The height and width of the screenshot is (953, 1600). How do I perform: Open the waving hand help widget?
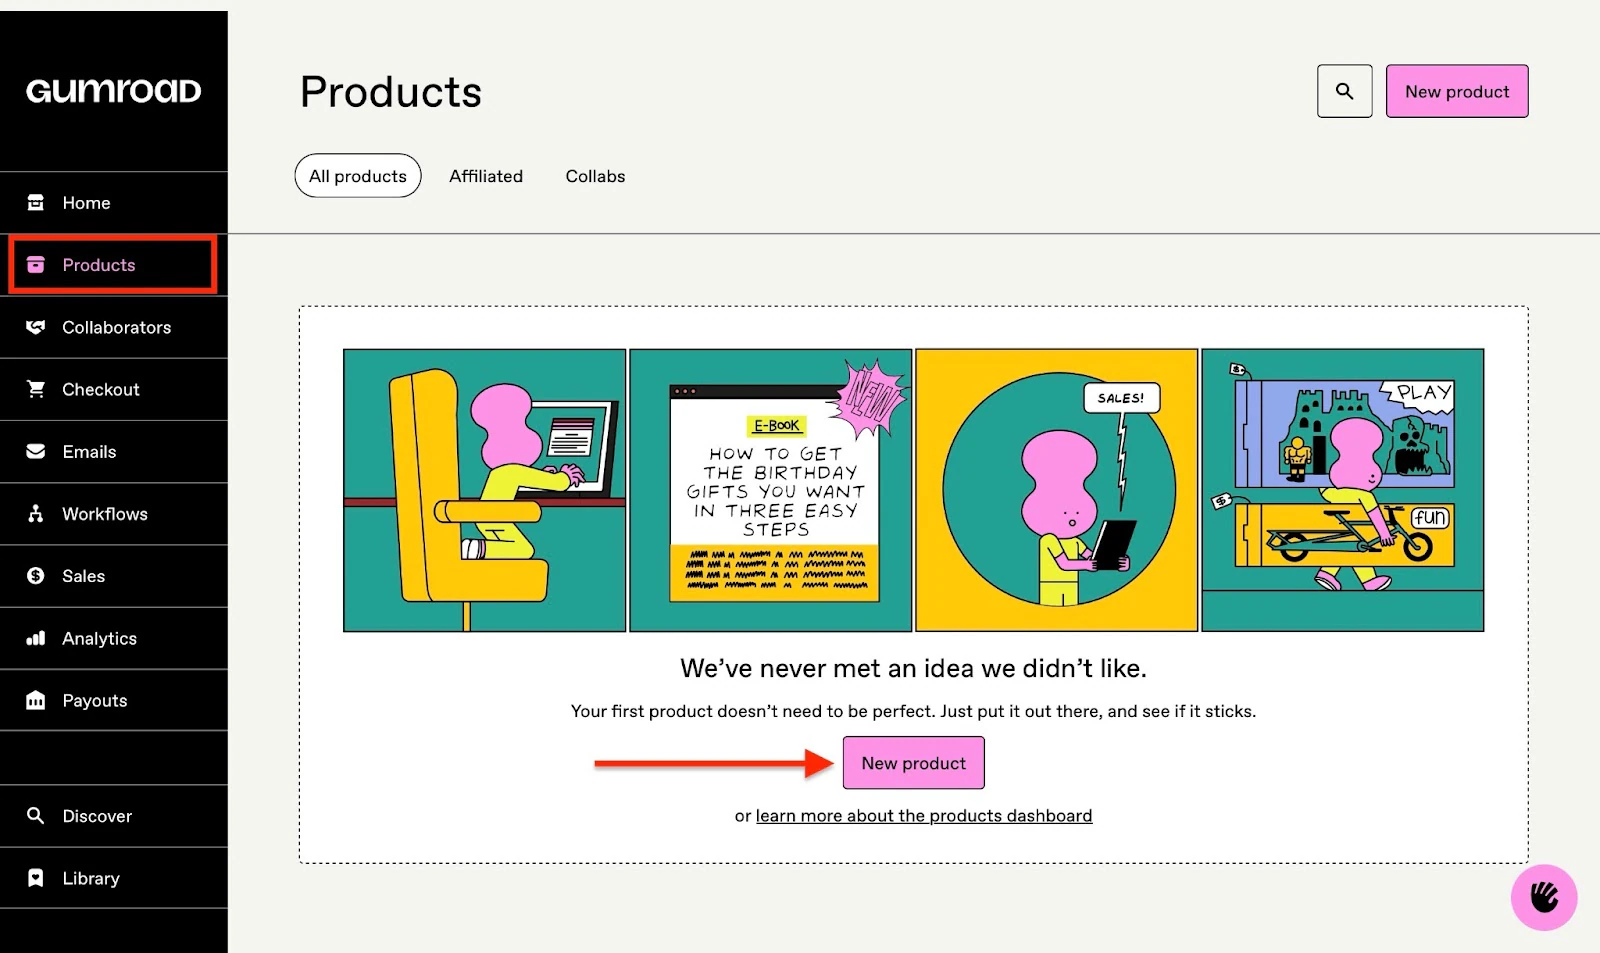pos(1543,897)
